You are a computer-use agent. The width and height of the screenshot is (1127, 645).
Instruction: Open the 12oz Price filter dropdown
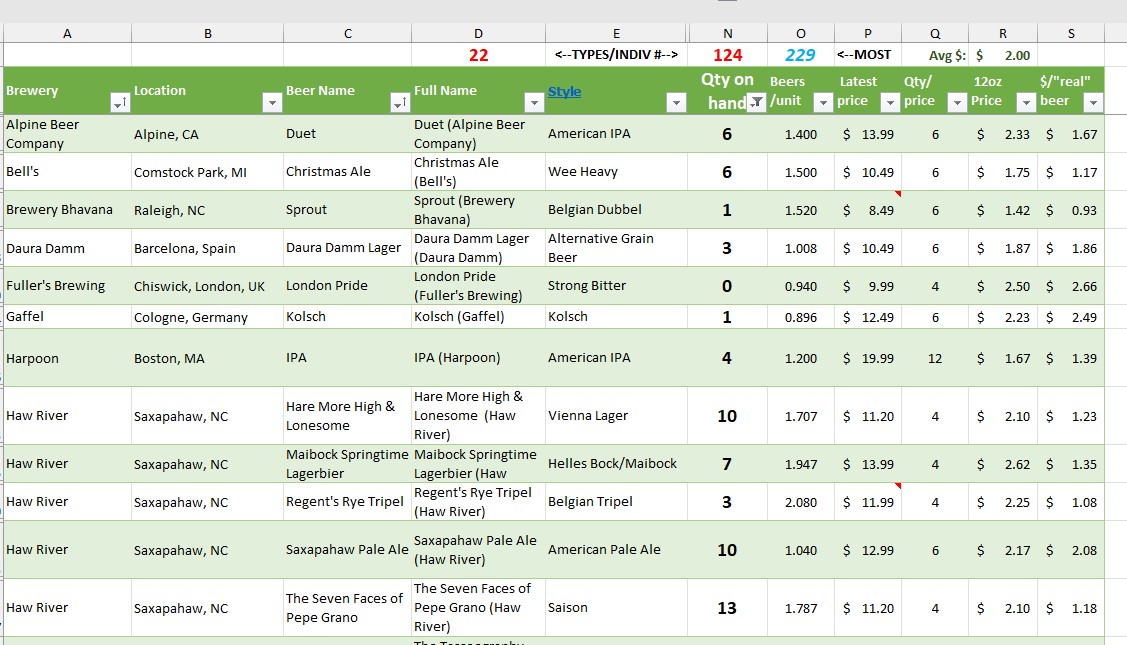(1025, 102)
